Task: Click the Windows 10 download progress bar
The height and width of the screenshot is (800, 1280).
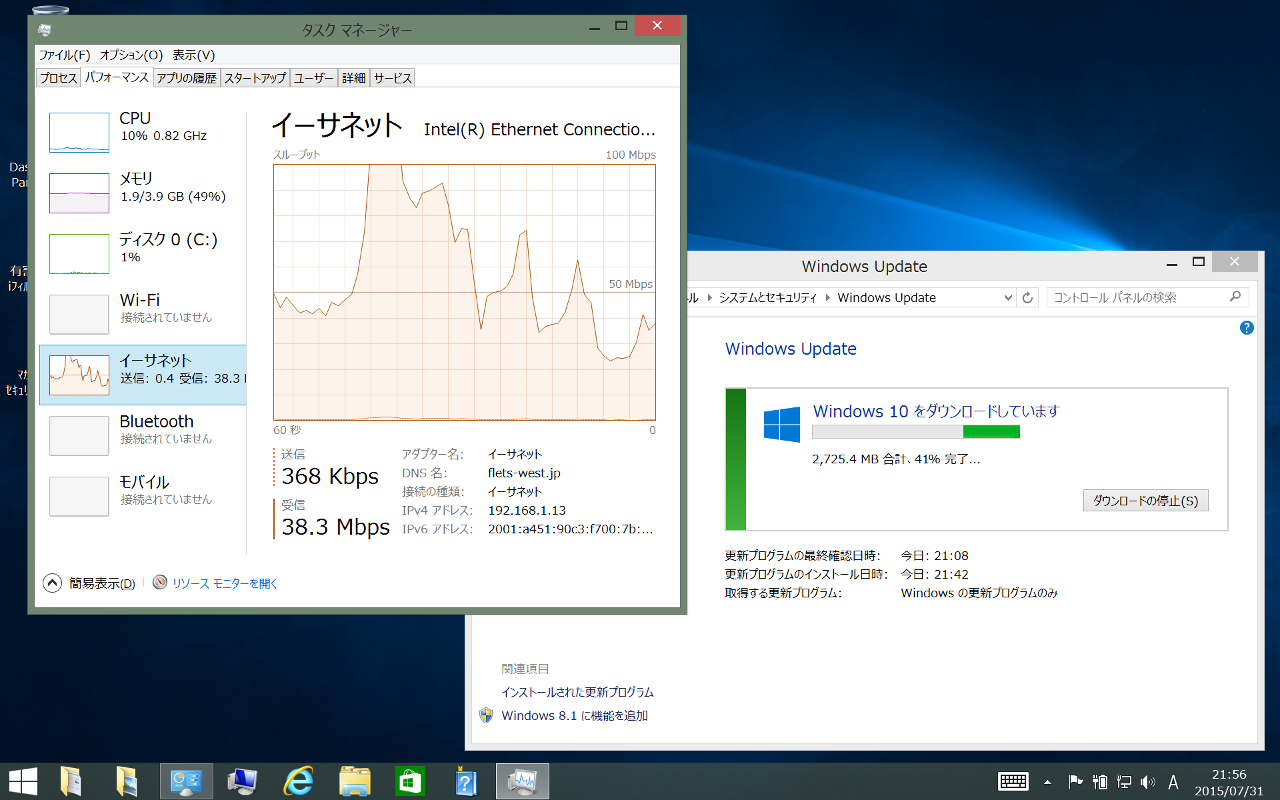Action: tap(916, 432)
